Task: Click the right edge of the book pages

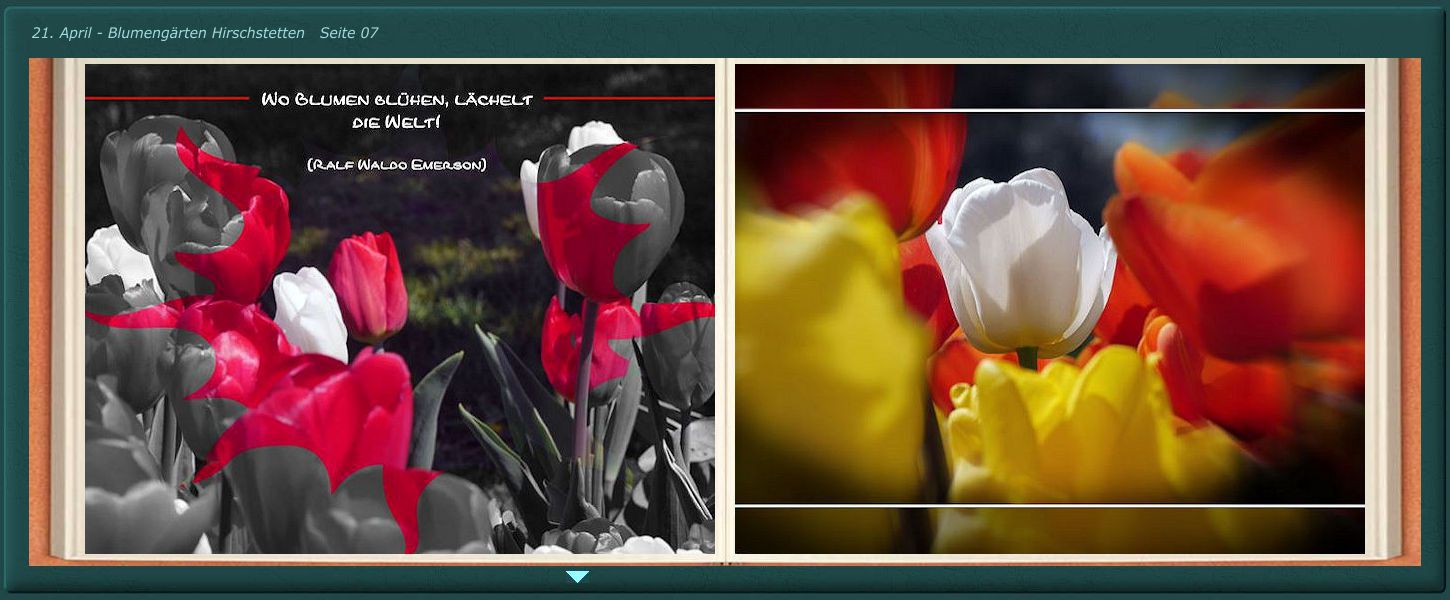Action: coord(1384,309)
